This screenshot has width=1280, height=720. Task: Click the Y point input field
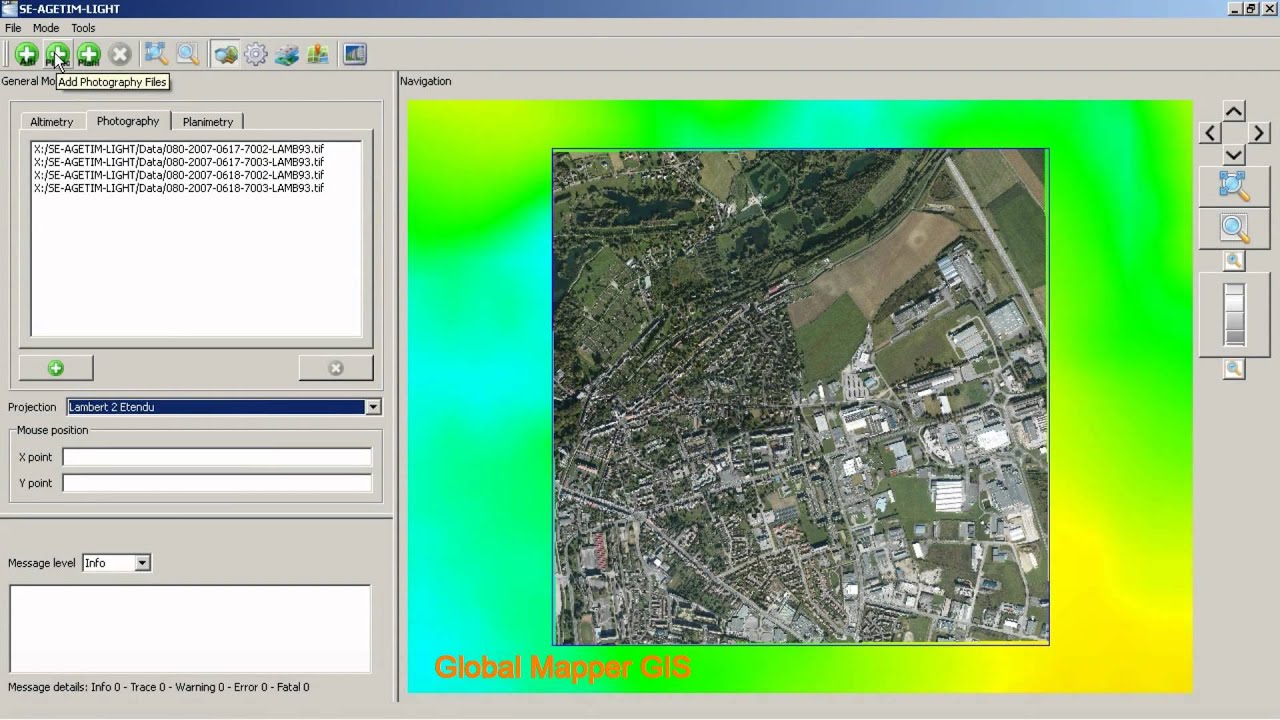click(x=217, y=483)
